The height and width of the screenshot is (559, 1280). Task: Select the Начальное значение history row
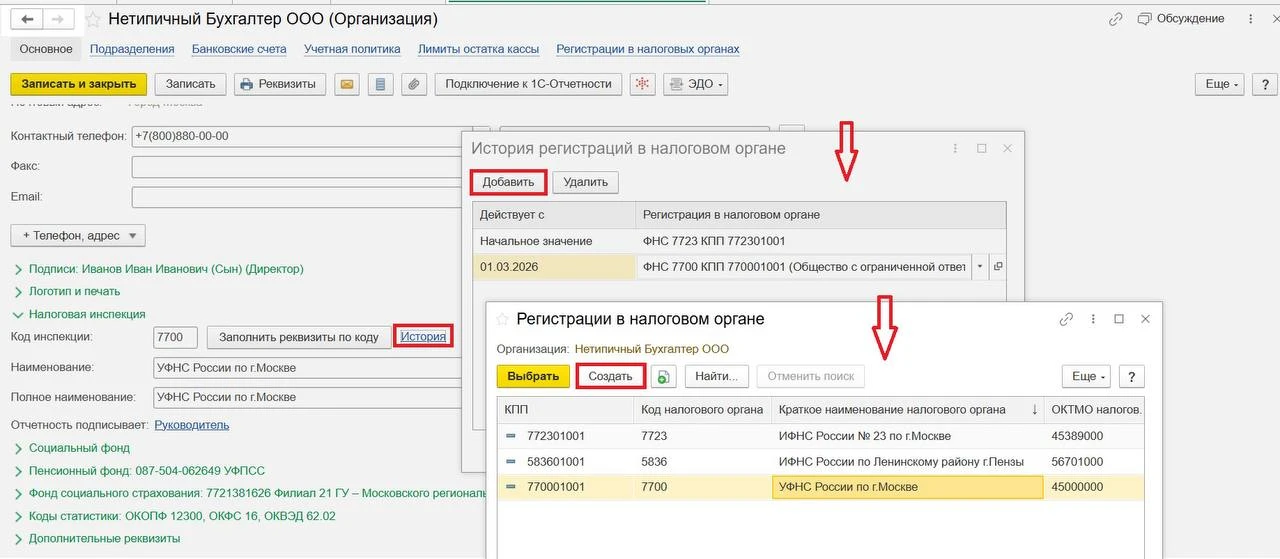(739, 241)
